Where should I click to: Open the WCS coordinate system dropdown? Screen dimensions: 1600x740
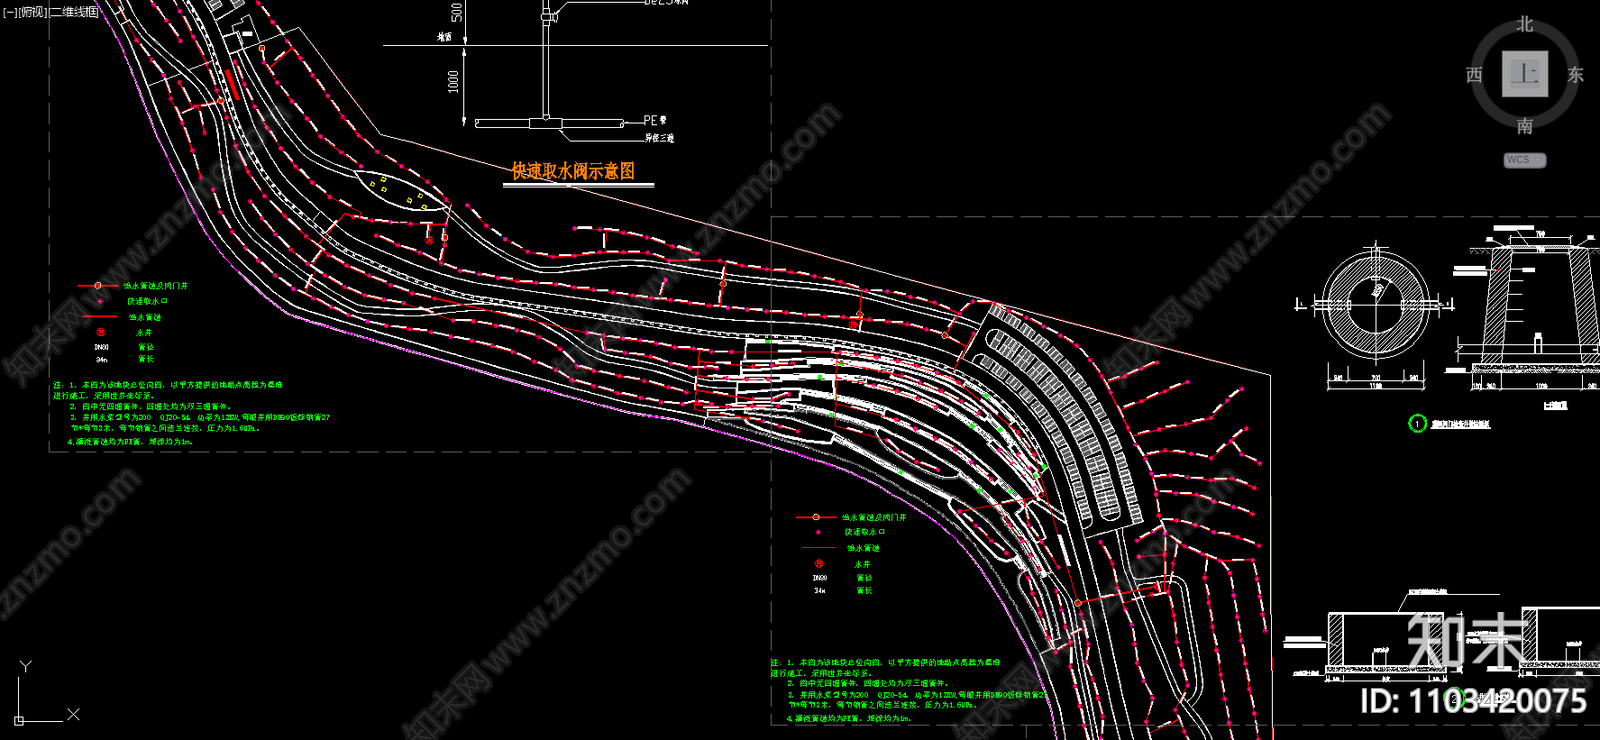point(1525,160)
